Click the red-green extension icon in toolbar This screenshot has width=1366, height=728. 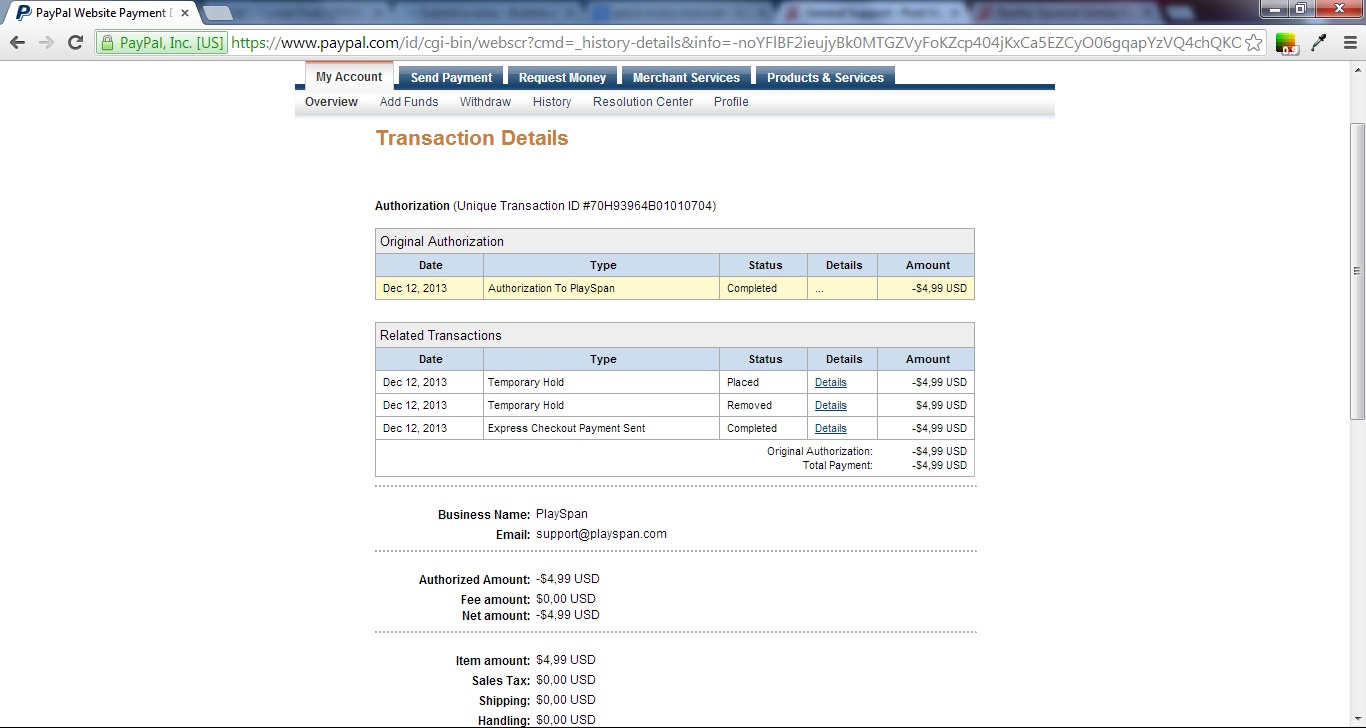(1286, 43)
